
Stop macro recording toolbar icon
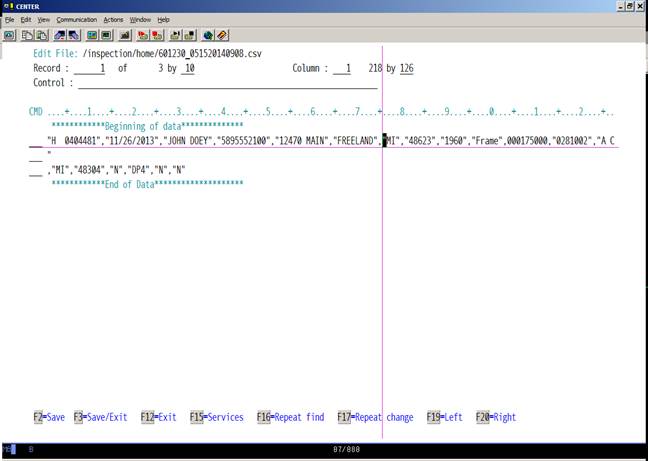point(157,36)
